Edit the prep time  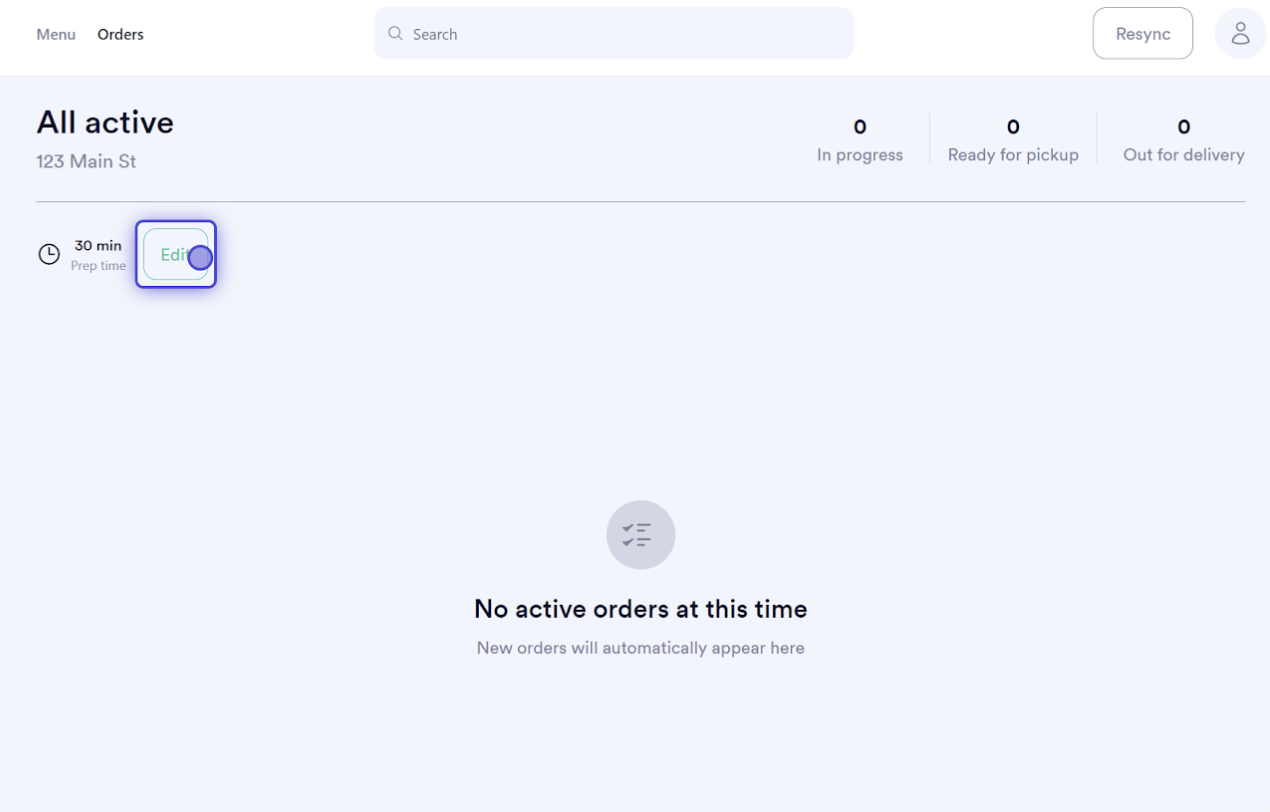[176, 254]
